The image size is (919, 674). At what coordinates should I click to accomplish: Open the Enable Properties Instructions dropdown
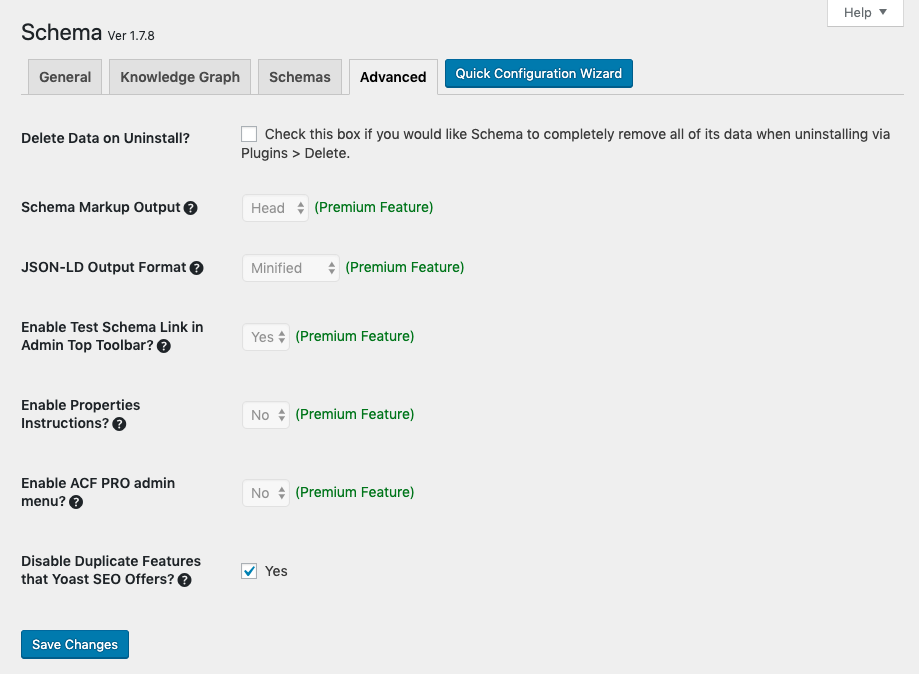coord(266,415)
